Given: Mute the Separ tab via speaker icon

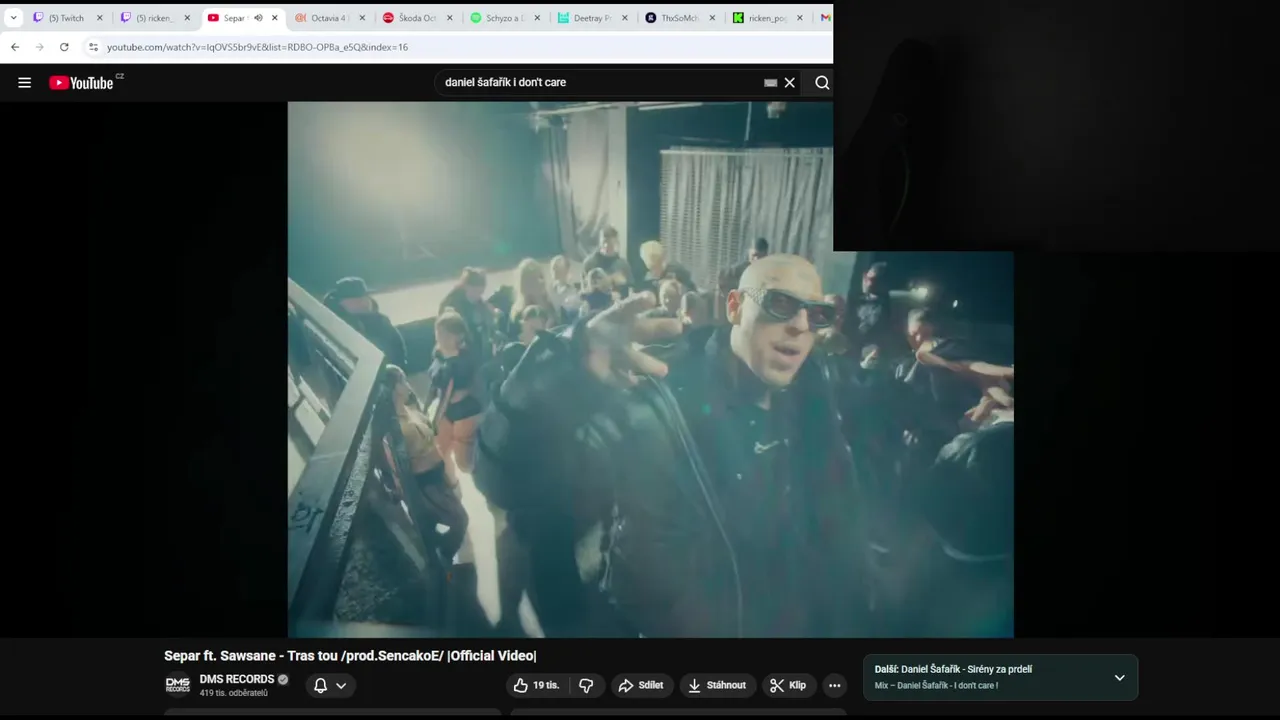Looking at the screenshot, I should pyautogui.click(x=258, y=18).
